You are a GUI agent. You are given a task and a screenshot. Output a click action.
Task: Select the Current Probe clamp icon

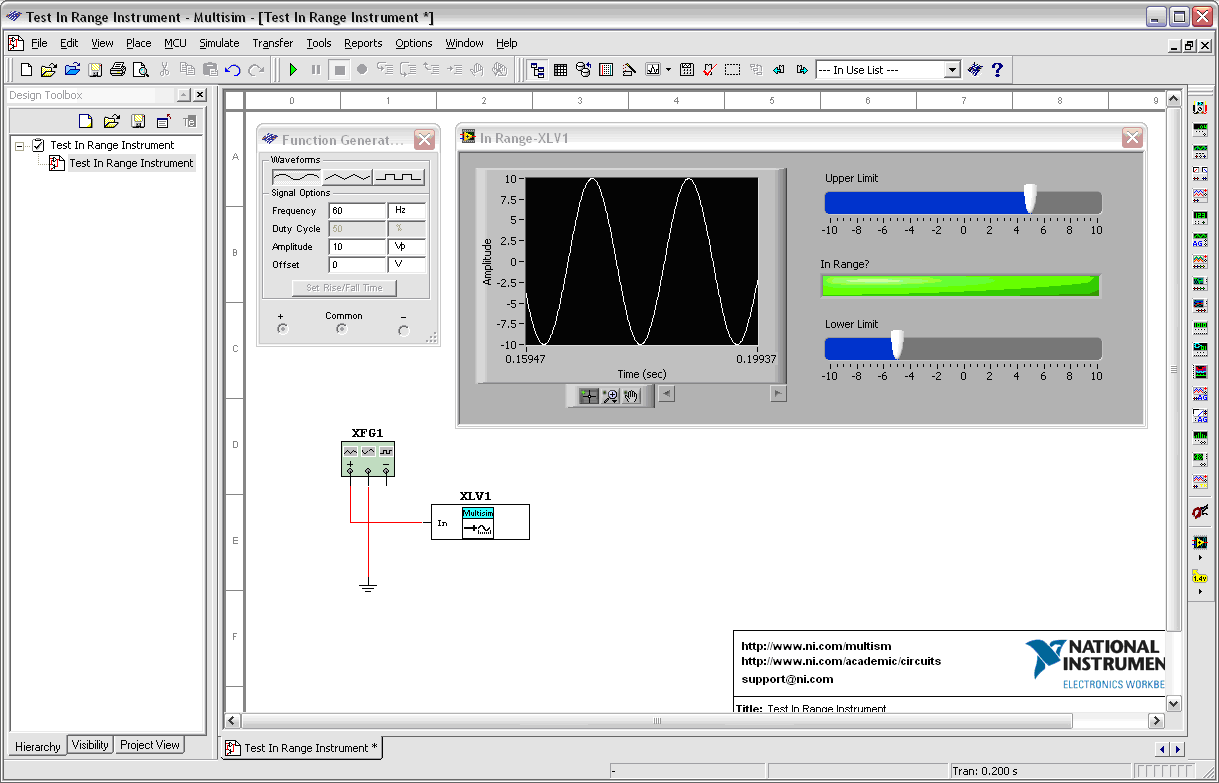(x=1200, y=511)
